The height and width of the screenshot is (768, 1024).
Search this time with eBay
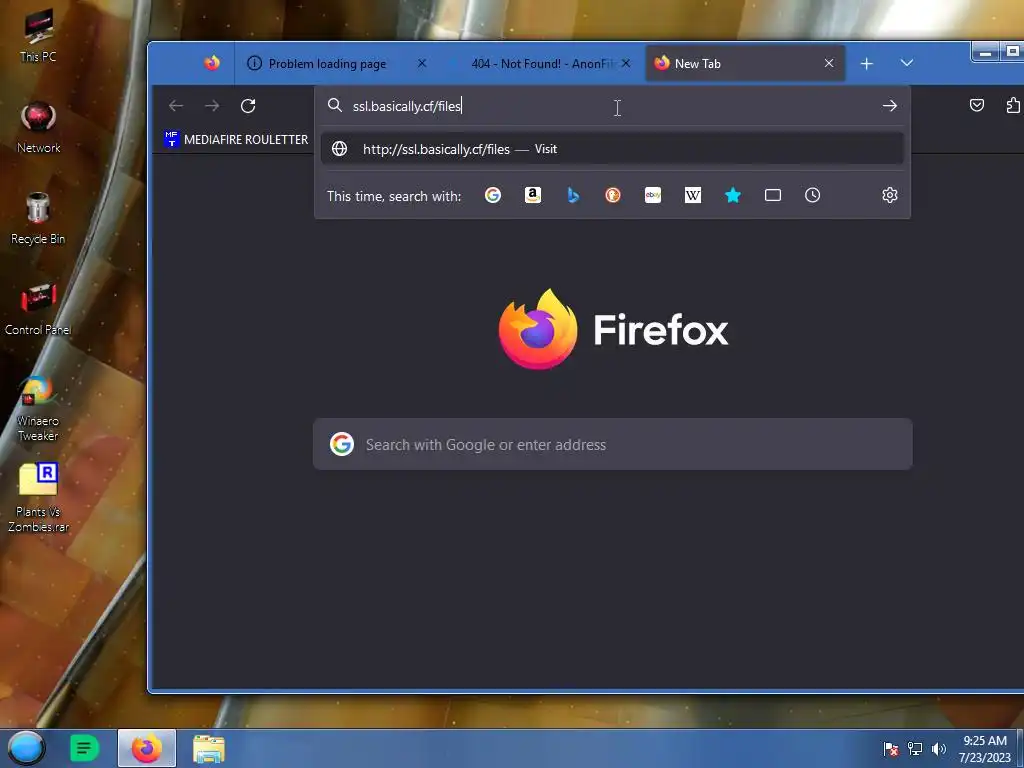pyautogui.click(x=653, y=195)
